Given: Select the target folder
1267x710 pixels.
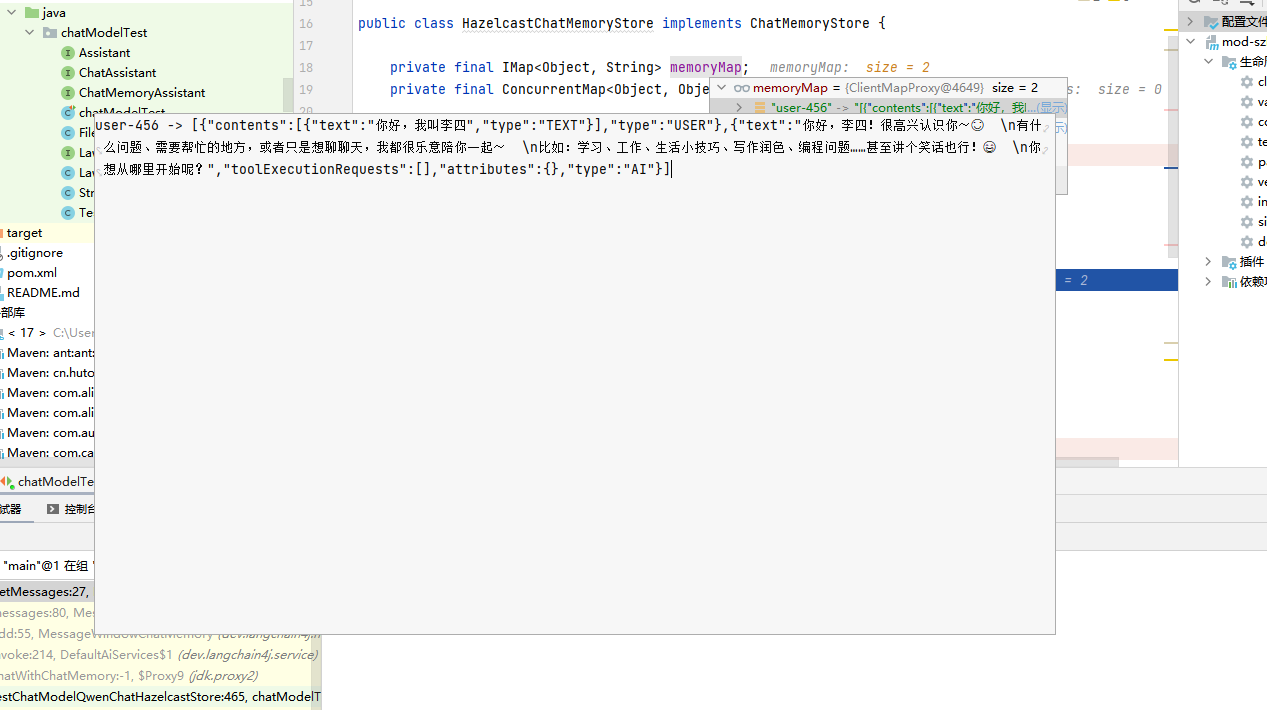Looking at the screenshot, I should point(24,233).
